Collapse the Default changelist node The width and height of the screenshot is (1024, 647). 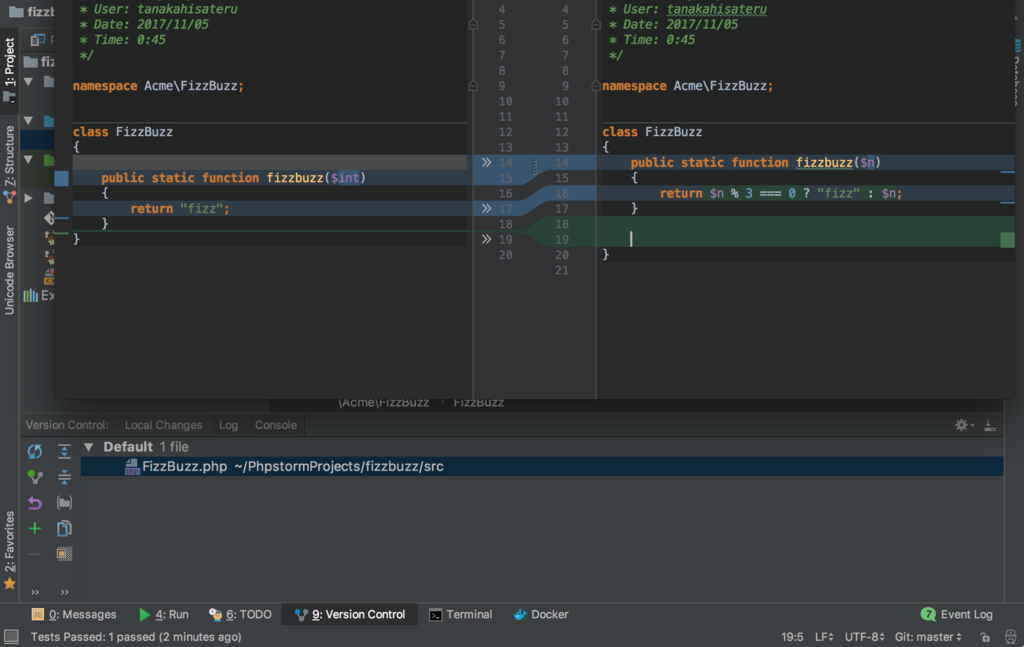coord(89,447)
